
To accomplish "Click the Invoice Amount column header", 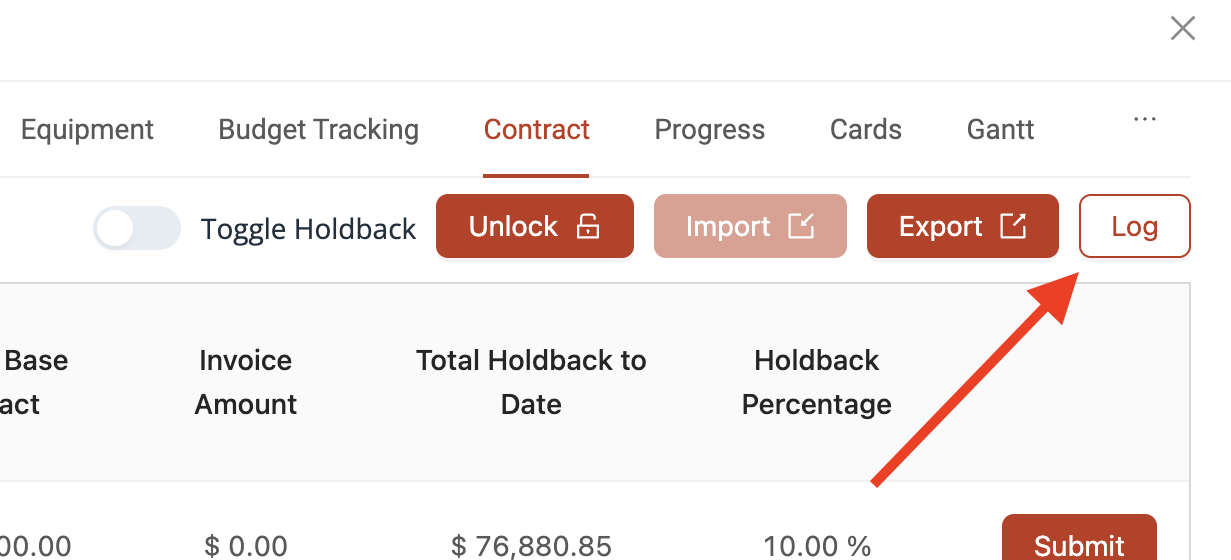I will 246,382.
